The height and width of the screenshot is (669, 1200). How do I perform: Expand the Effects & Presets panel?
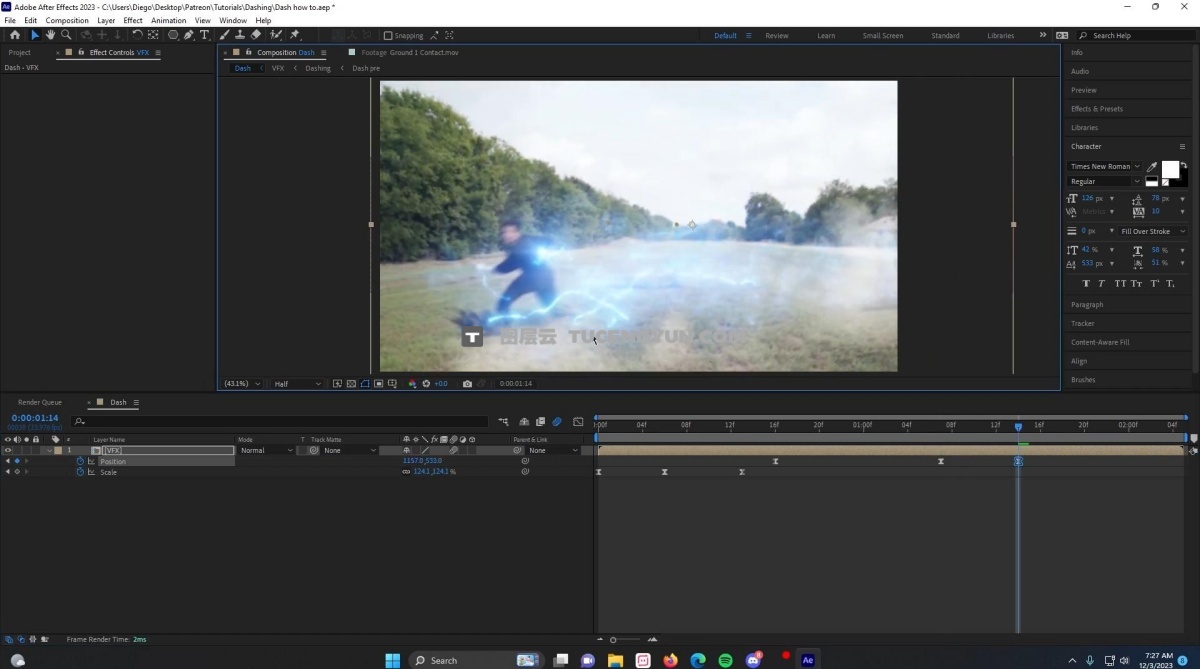(x=1097, y=108)
